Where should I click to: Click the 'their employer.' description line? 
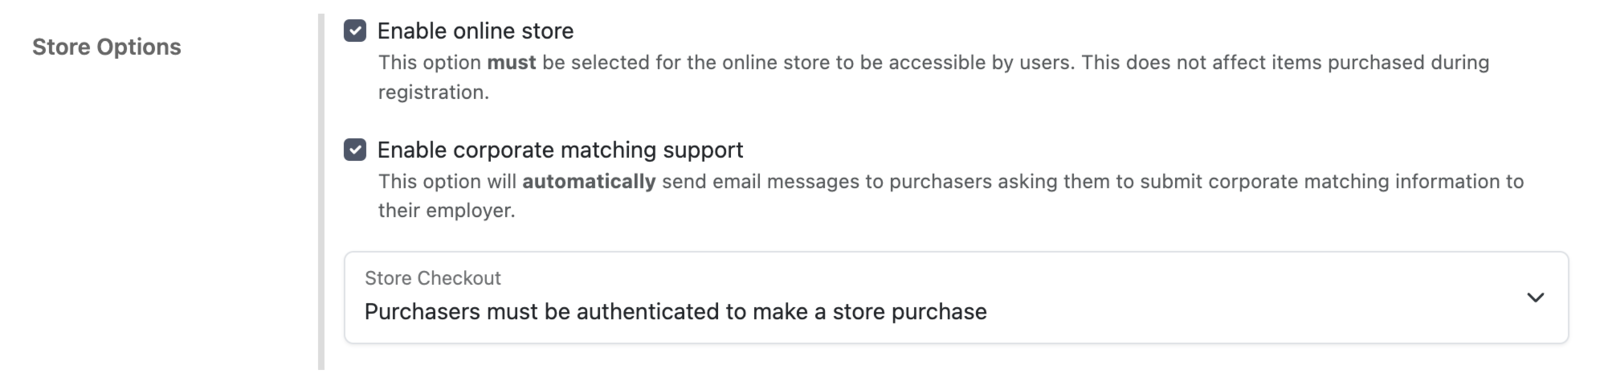coord(446,211)
